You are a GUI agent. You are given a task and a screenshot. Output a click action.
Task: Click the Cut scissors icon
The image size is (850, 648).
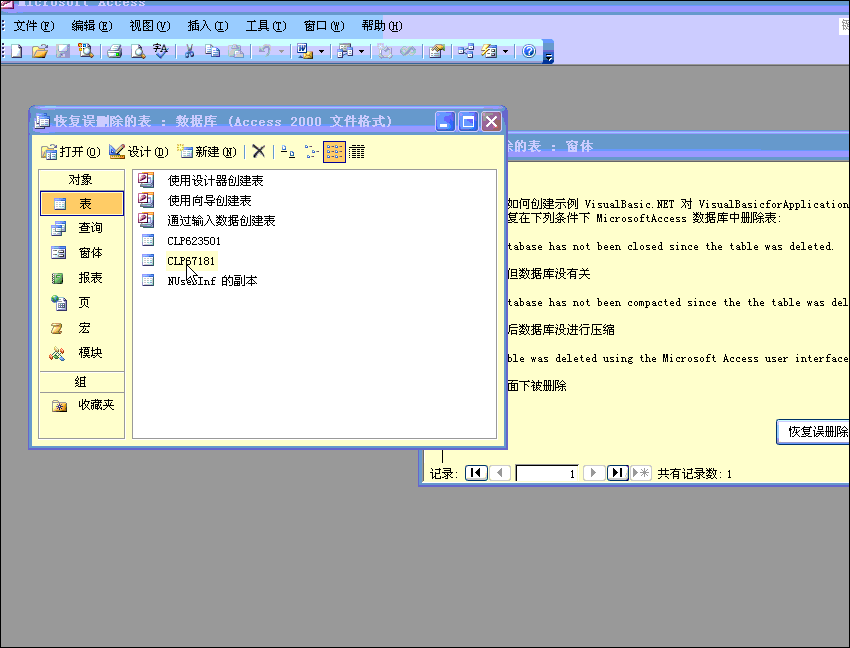pos(189,52)
